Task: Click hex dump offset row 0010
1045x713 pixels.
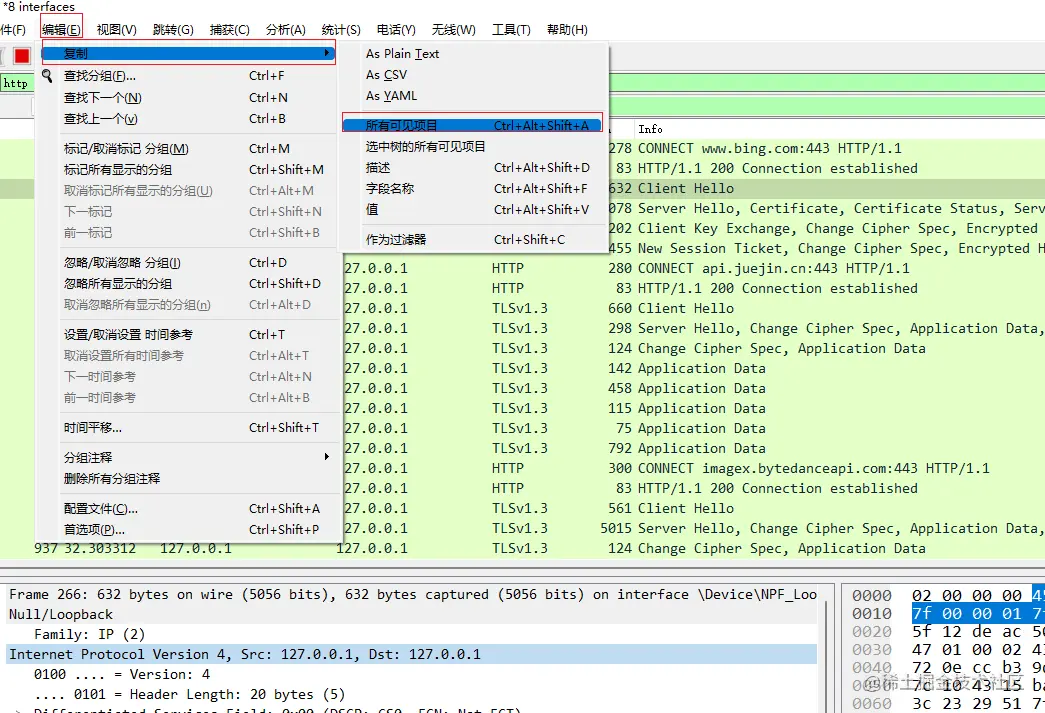Action: 872,614
